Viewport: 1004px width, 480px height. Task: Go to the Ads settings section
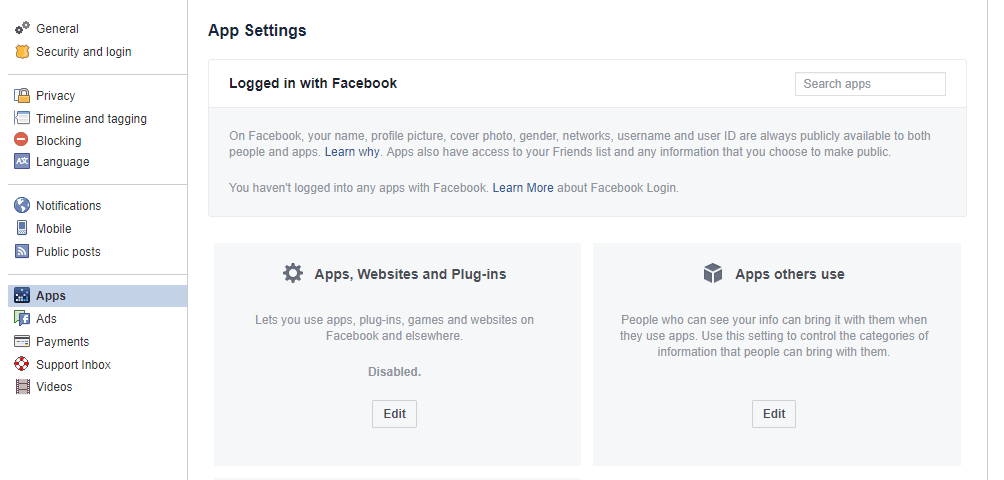[46, 319]
